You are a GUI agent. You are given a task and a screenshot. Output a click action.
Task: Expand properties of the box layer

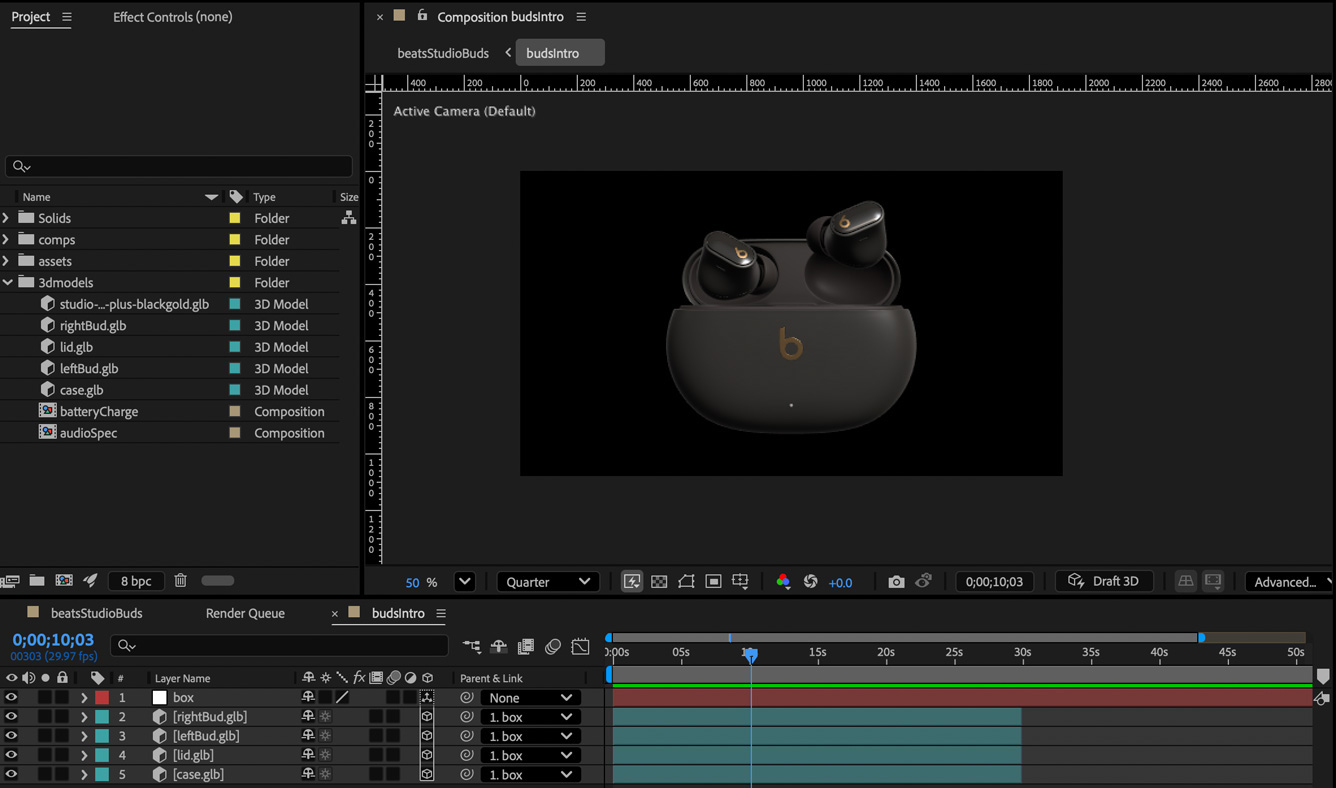coord(84,698)
